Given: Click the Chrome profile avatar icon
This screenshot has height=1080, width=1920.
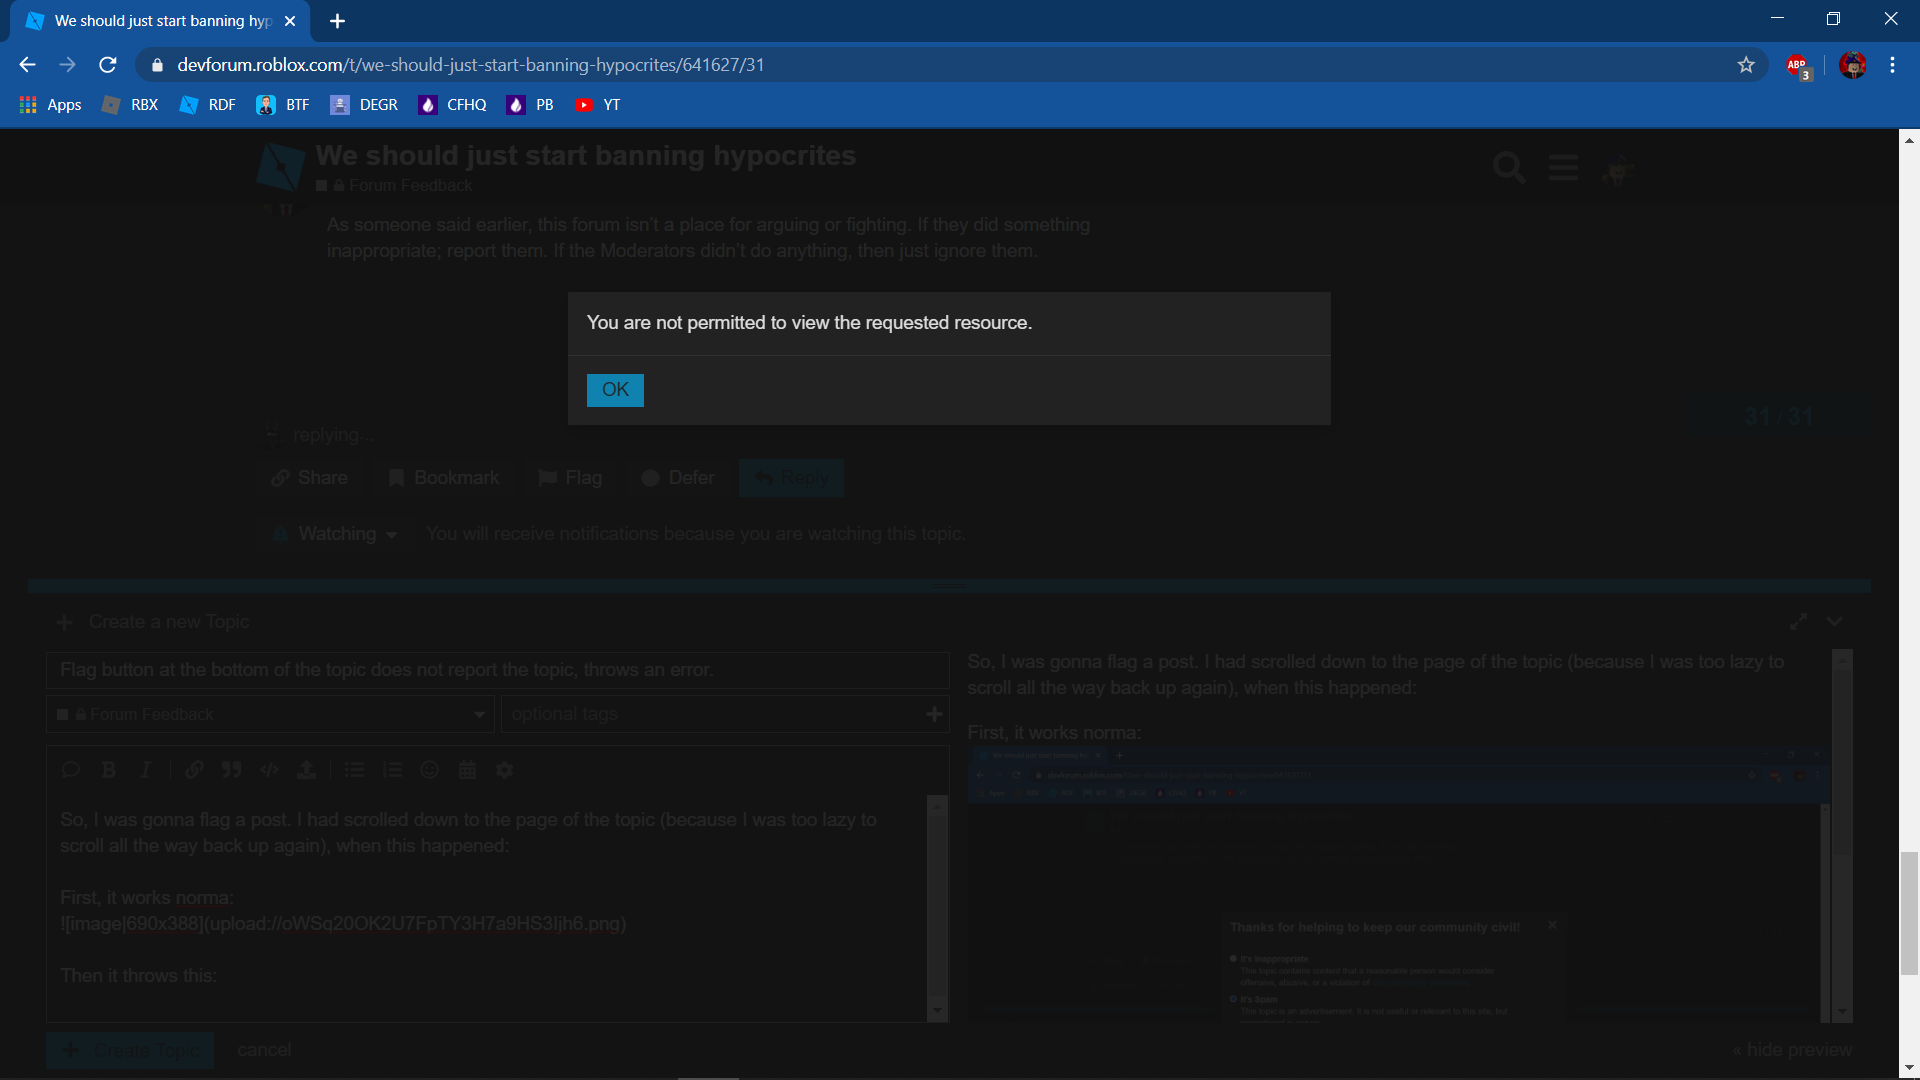Looking at the screenshot, I should point(1852,65).
